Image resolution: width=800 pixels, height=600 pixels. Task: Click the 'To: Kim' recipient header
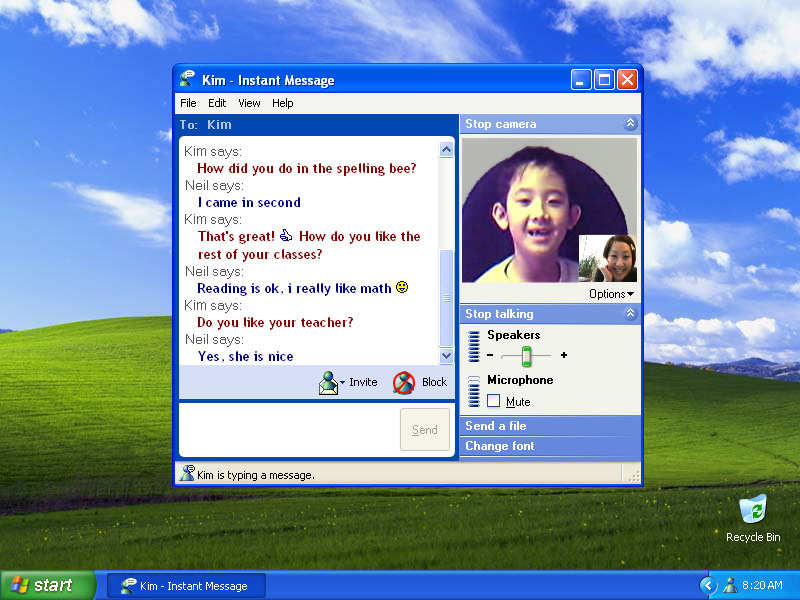206,125
